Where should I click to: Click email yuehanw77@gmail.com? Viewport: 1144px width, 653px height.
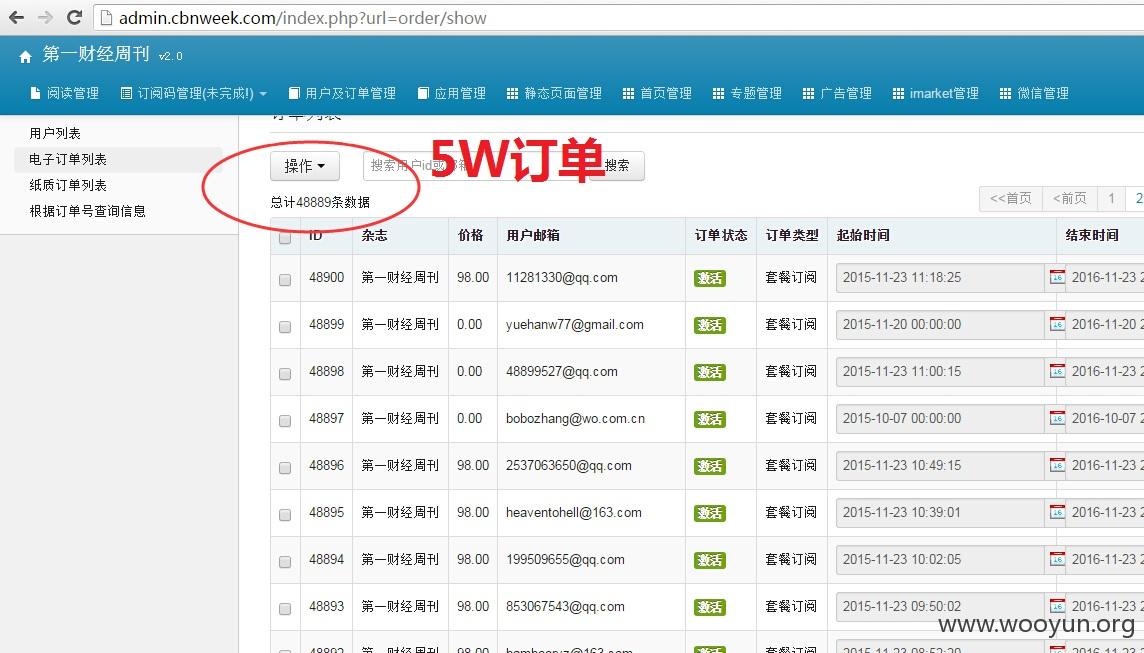tap(575, 325)
